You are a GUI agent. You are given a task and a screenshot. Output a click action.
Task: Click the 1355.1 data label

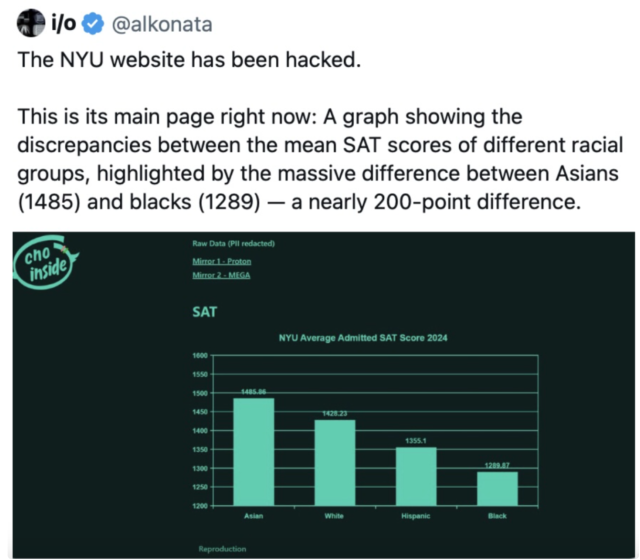coord(416,441)
